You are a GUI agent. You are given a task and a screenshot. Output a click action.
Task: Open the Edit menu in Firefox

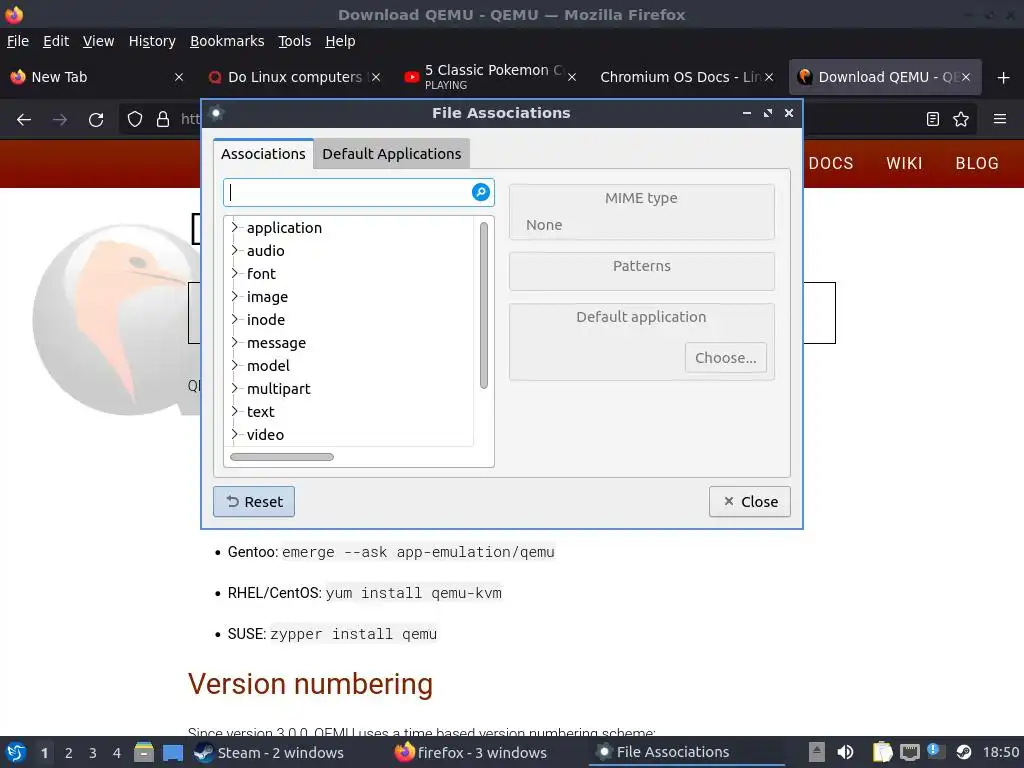[x=56, y=41]
